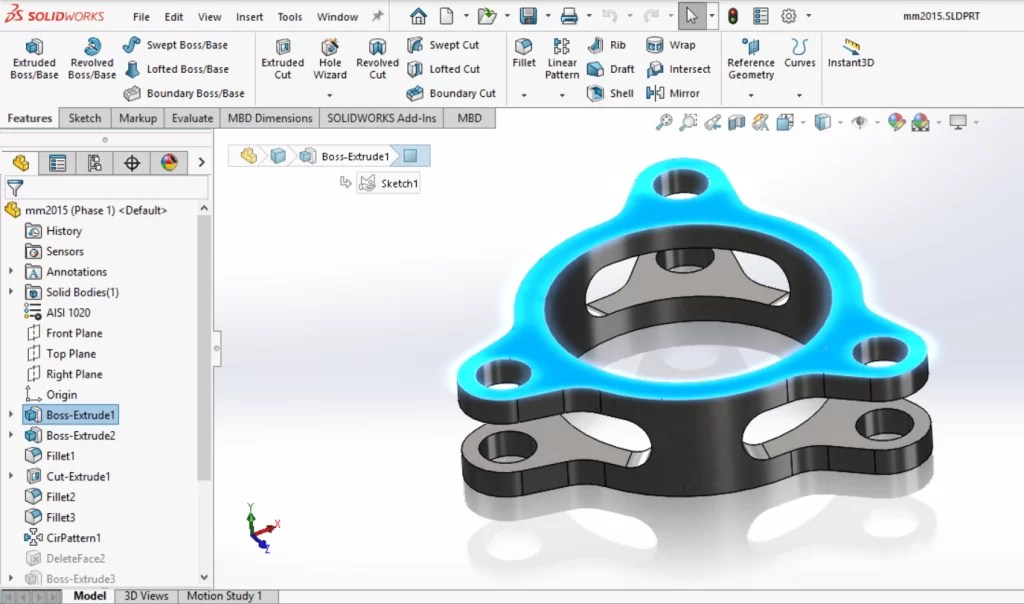Toggle Instant3D mode

coord(850,53)
